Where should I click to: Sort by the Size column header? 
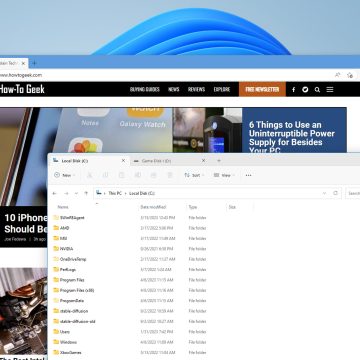[232, 207]
